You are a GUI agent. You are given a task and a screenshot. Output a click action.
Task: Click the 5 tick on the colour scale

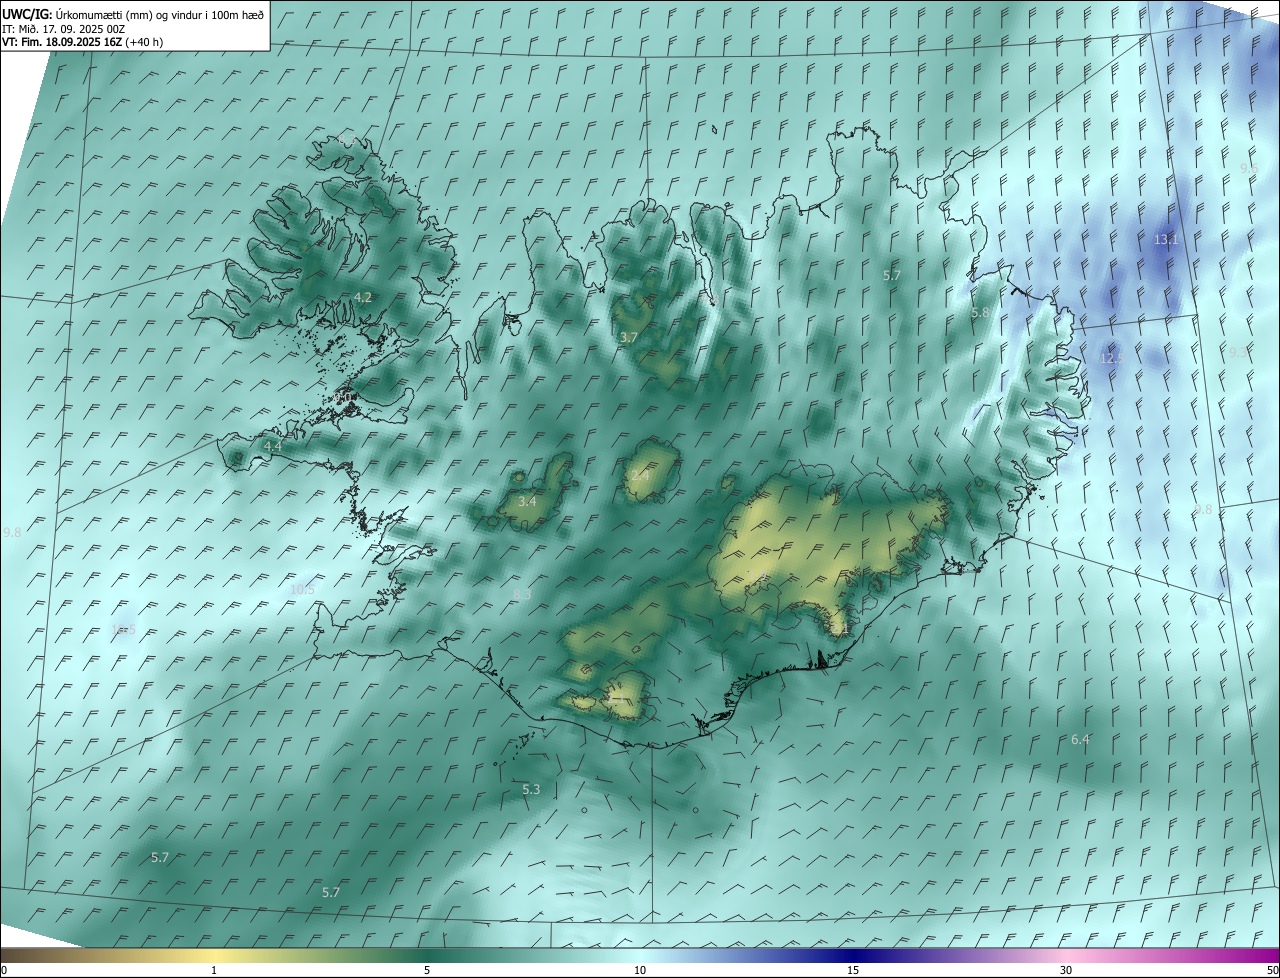(x=427, y=971)
